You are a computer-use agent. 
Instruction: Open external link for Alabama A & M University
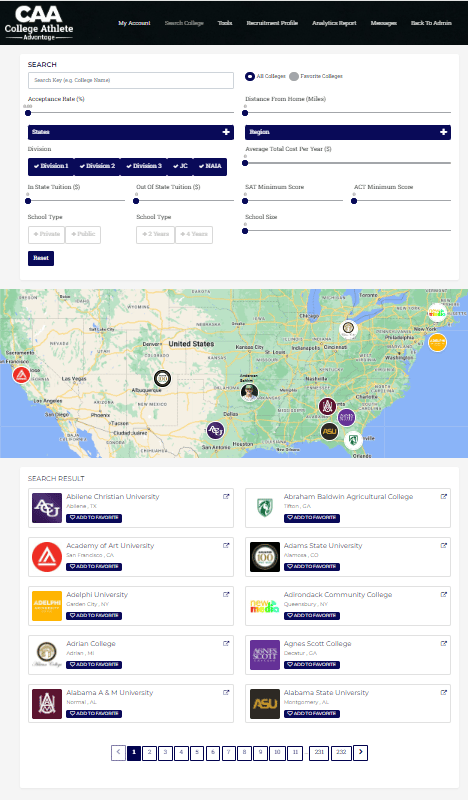click(x=226, y=692)
